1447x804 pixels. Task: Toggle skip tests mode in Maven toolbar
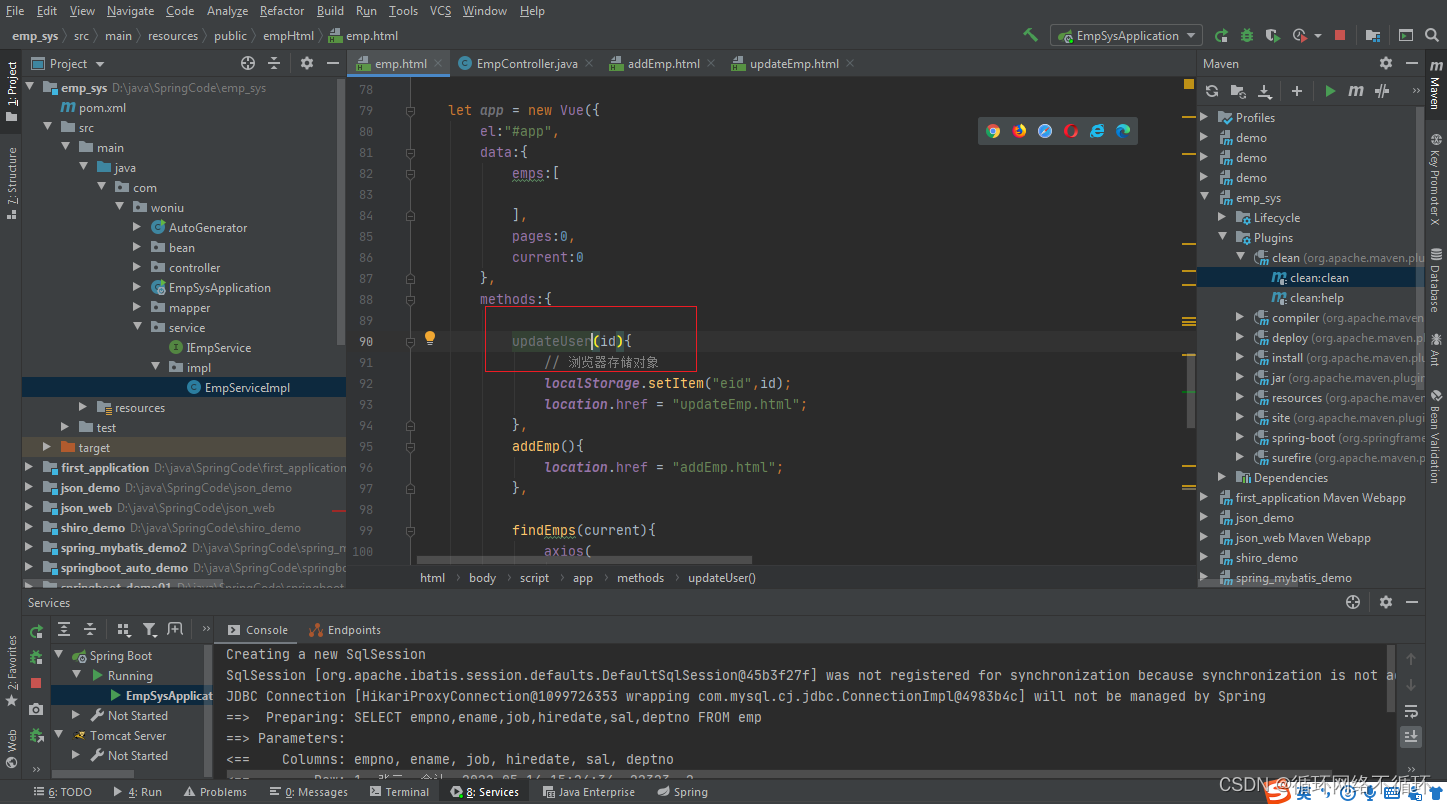pyautogui.click(x=1381, y=91)
